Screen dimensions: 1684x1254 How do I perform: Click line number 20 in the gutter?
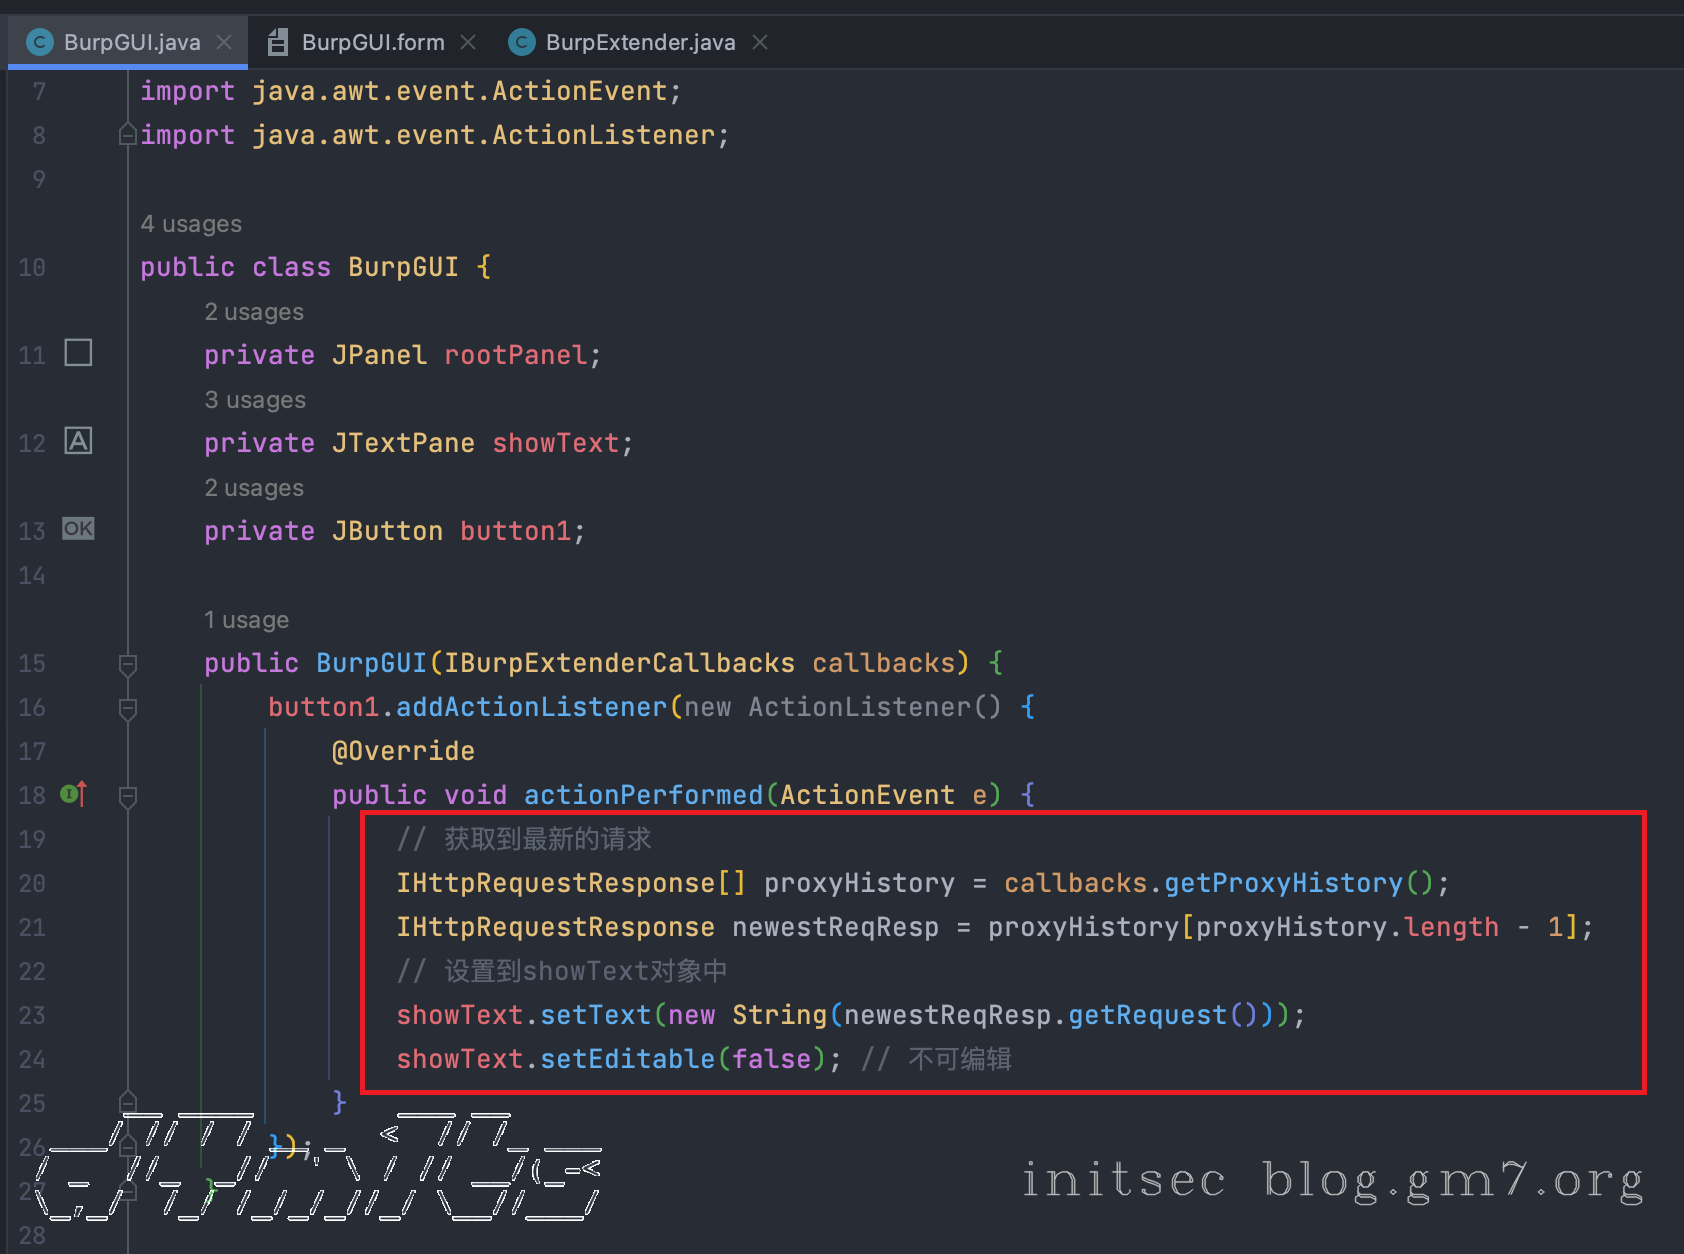[32, 884]
